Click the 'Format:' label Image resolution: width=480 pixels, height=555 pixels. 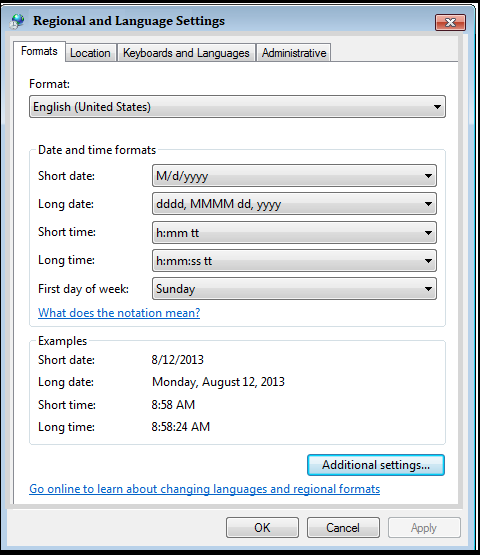(50, 84)
